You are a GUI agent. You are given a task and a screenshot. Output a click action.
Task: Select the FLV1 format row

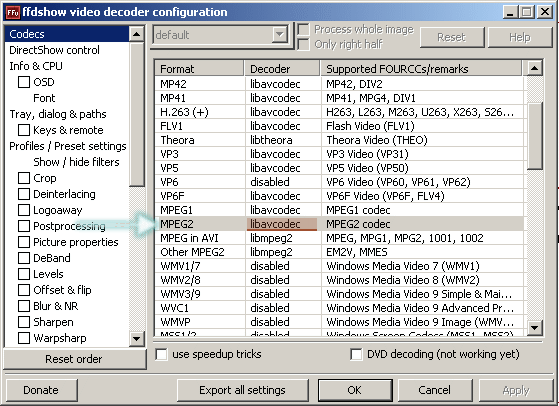[x=339, y=126]
